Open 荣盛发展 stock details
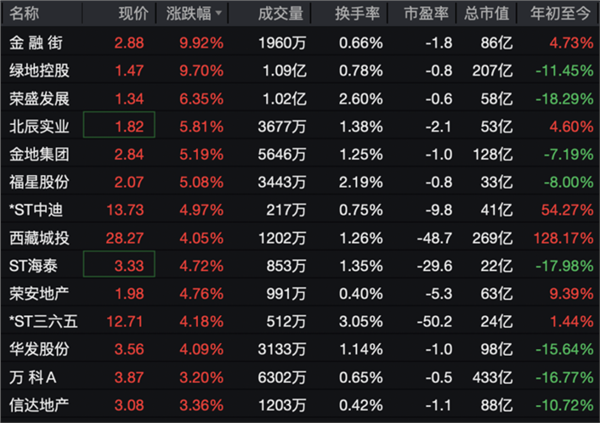600x423 pixels. pos(39,99)
